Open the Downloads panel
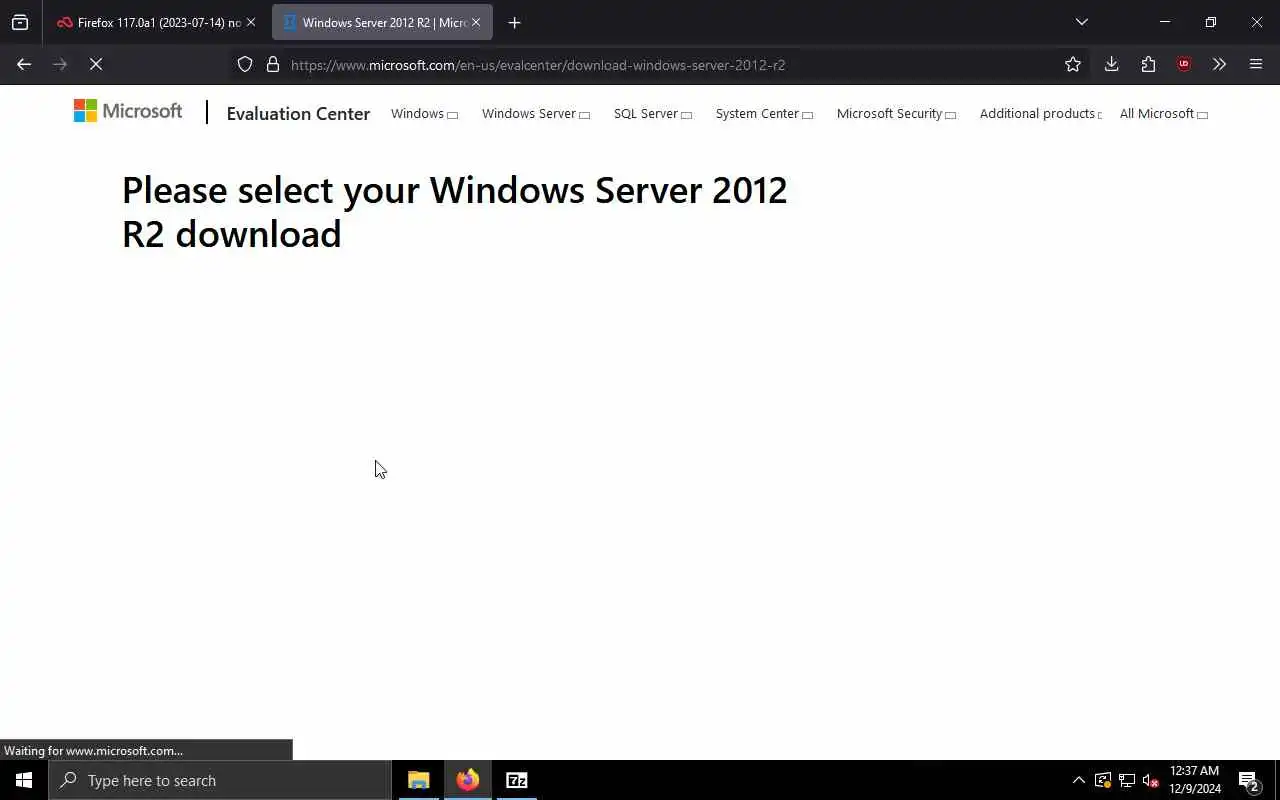The image size is (1280, 800). [x=1111, y=64]
